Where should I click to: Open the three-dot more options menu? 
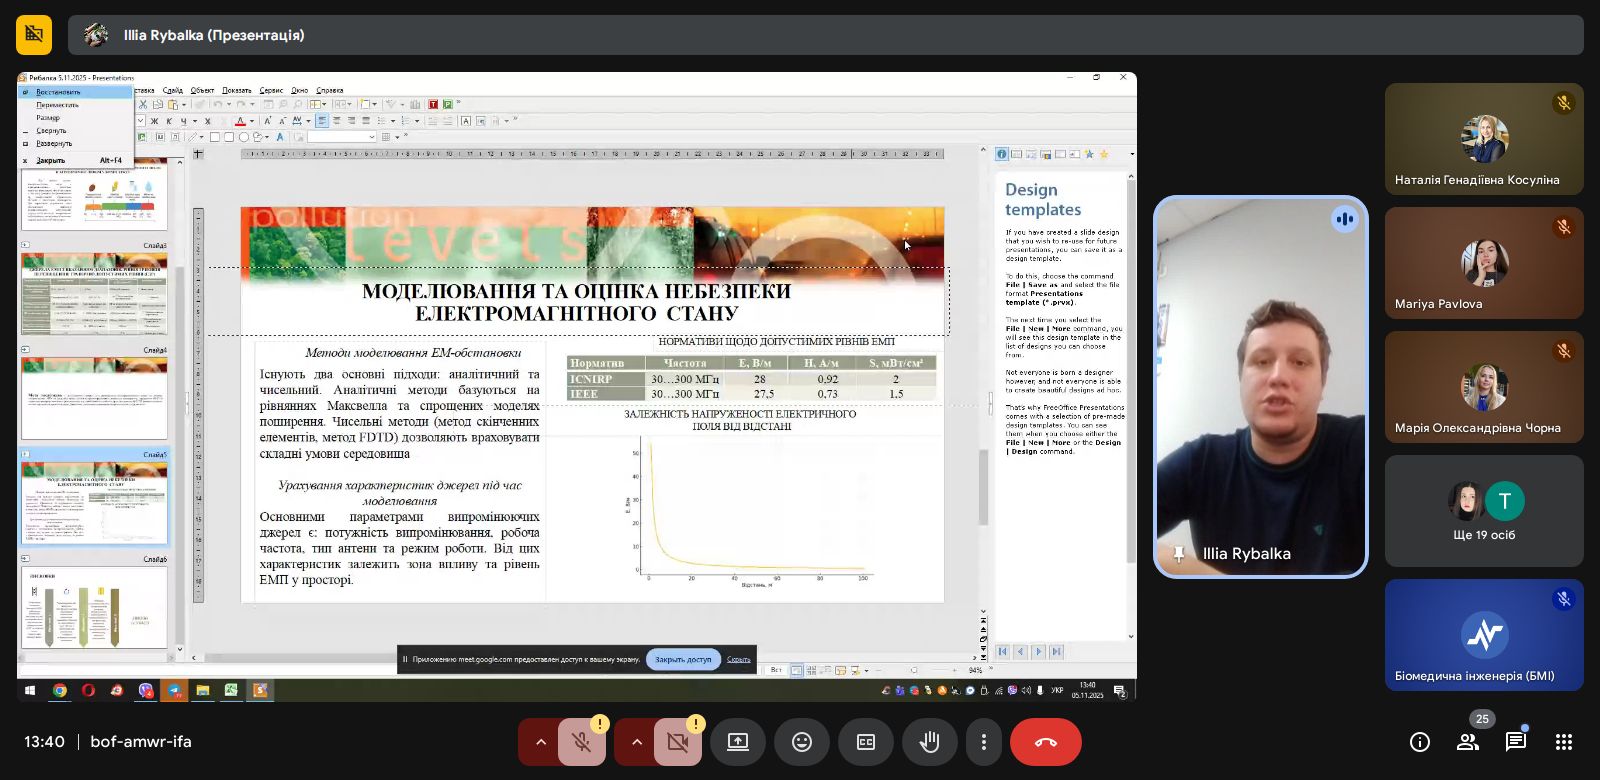pyautogui.click(x=984, y=742)
